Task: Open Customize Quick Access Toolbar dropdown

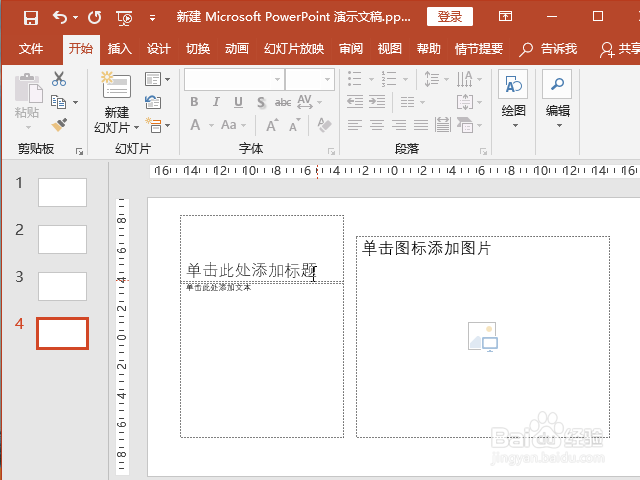Action: (x=152, y=18)
